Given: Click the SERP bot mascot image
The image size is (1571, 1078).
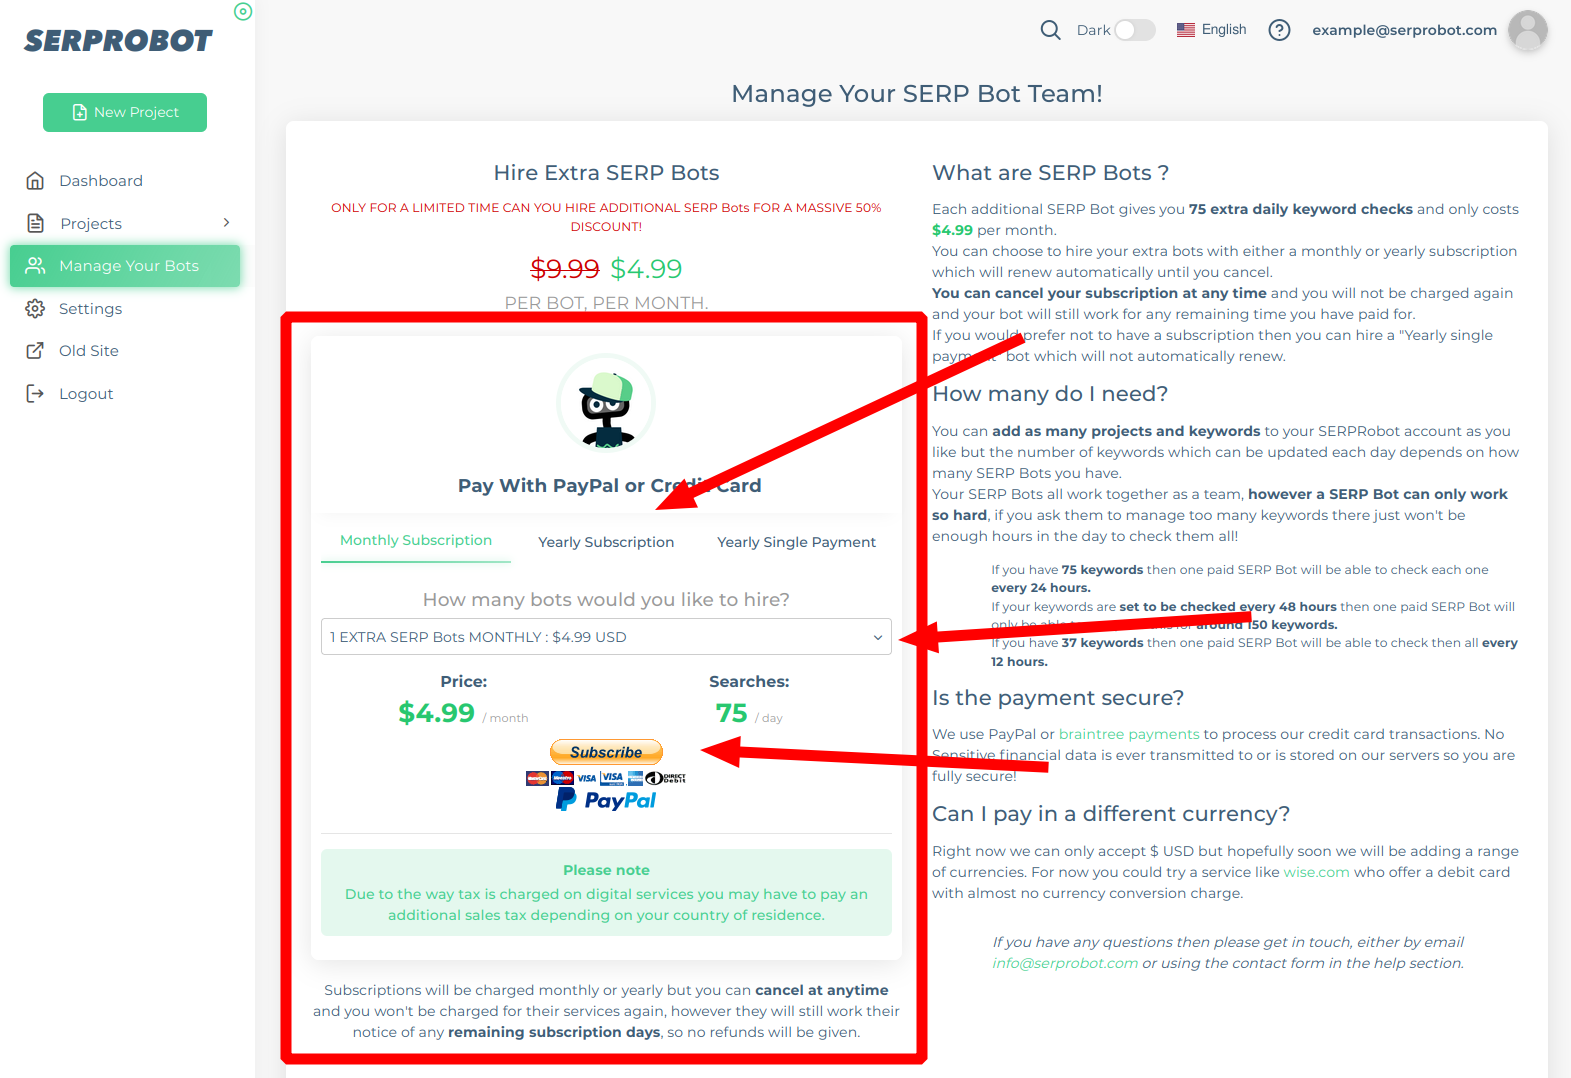Looking at the screenshot, I should point(606,403).
